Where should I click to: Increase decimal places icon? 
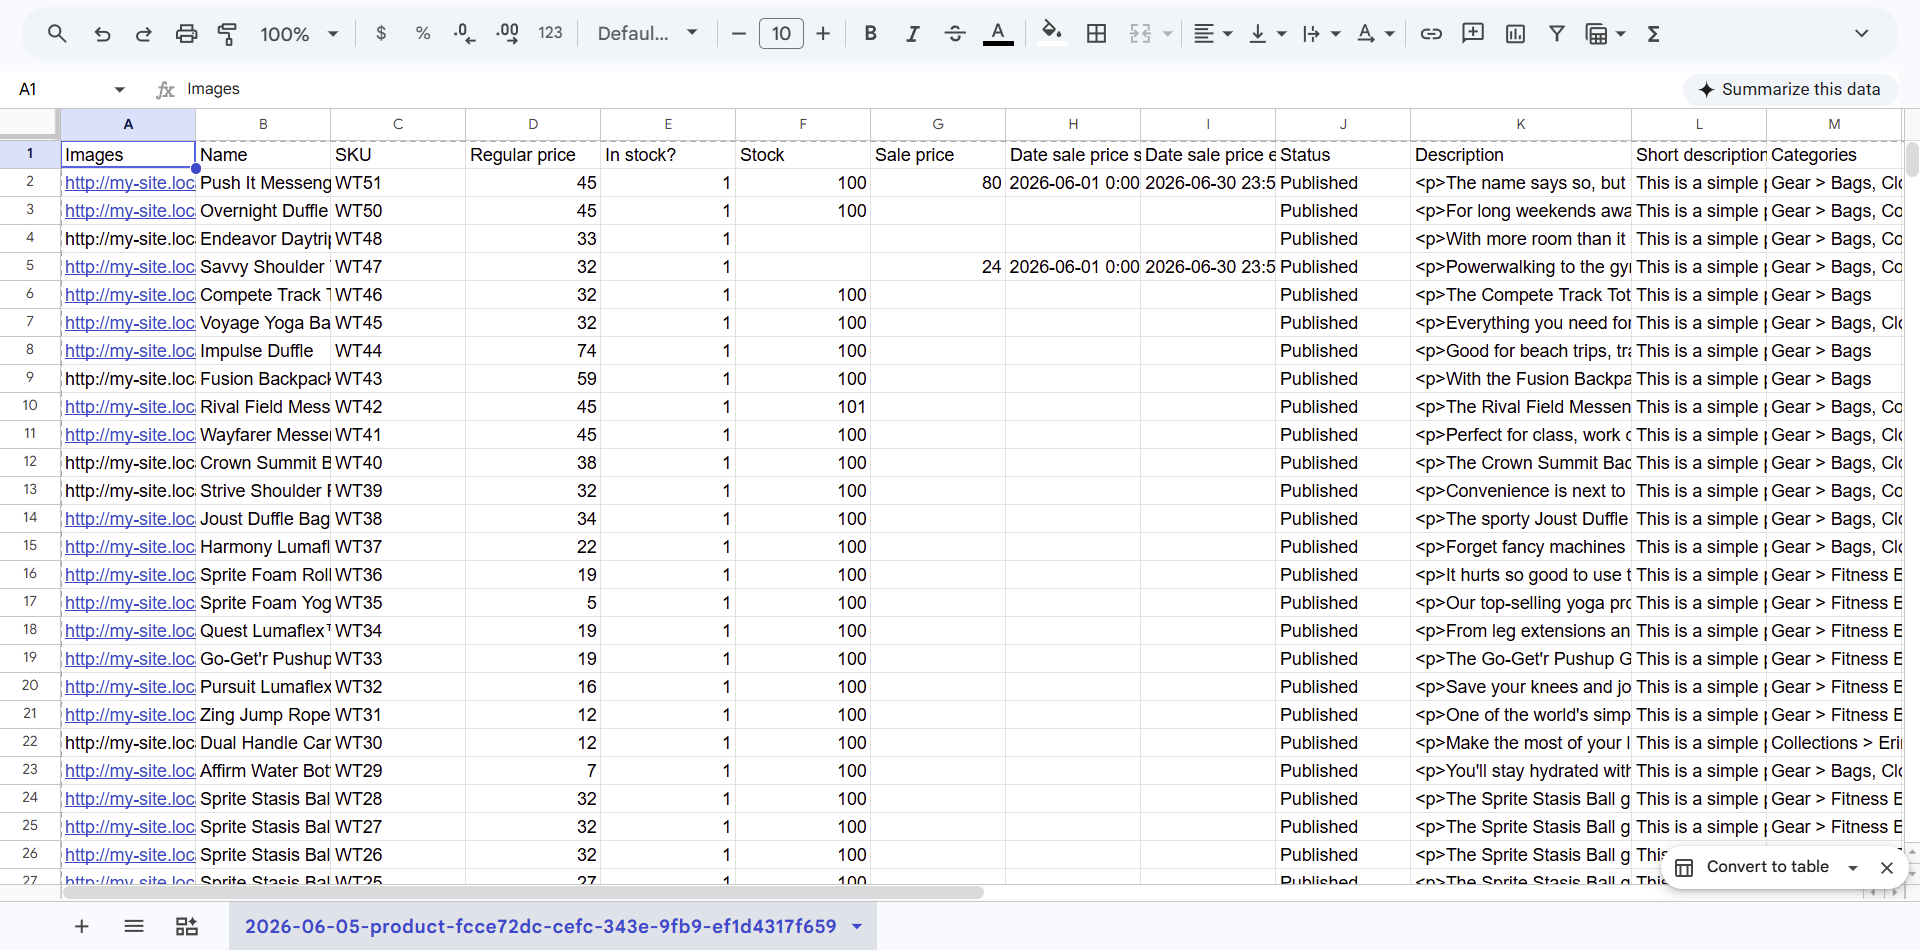pos(507,34)
